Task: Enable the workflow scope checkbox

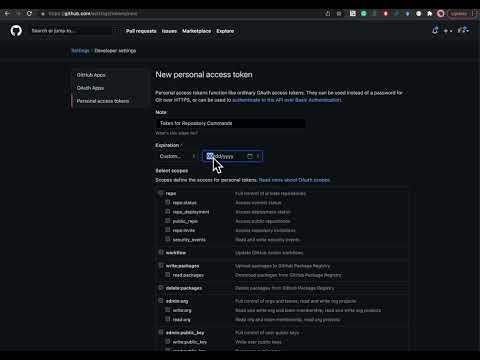Action: [161, 252]
